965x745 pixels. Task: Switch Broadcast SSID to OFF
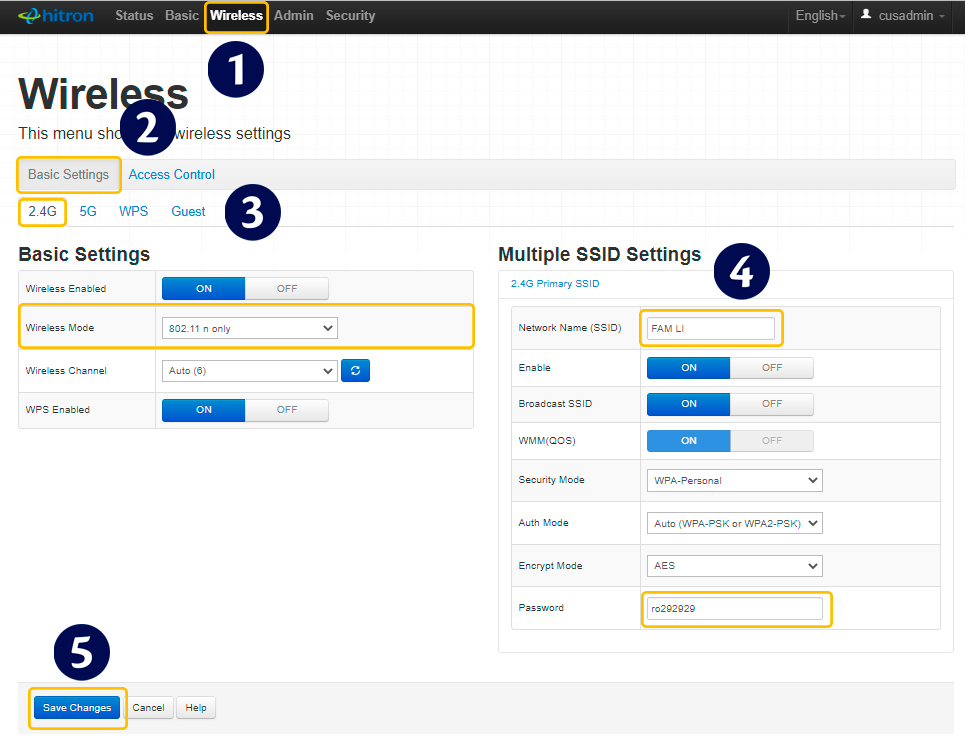click(772, 404)
